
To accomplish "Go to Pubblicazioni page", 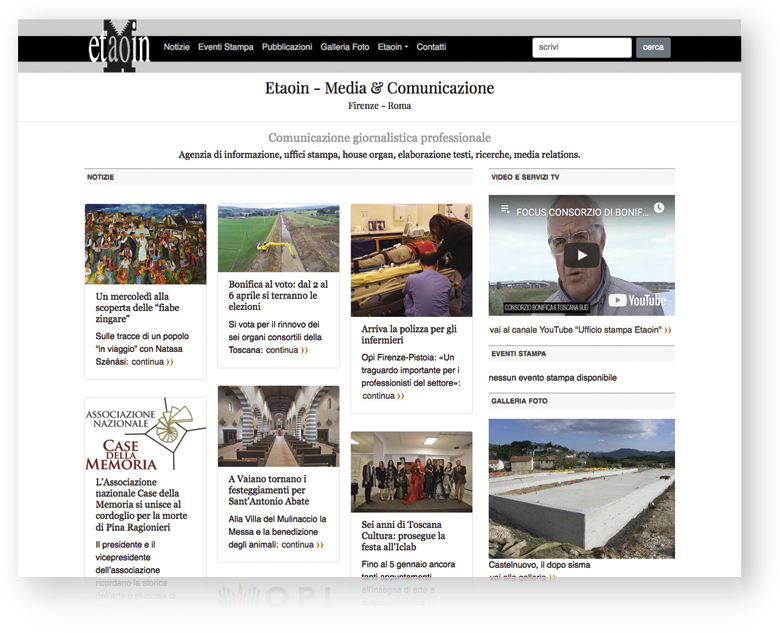I will pos(287,47).
